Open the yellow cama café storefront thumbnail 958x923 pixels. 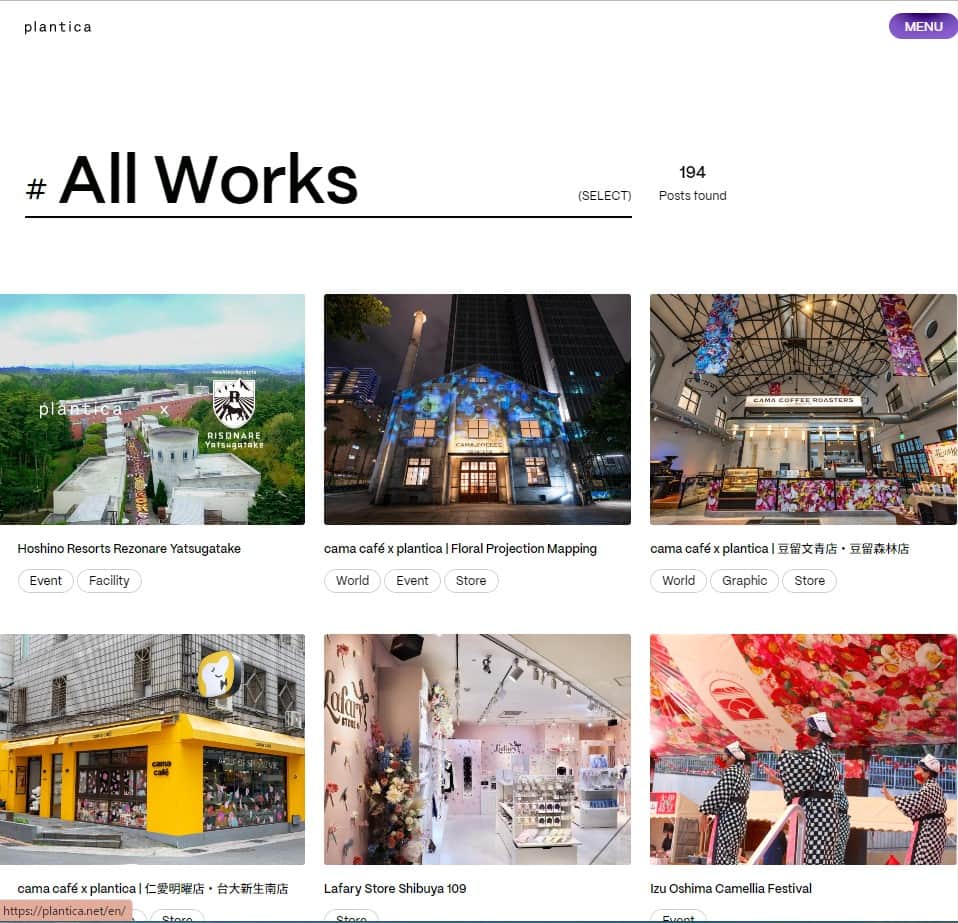[x=152, y=750]
